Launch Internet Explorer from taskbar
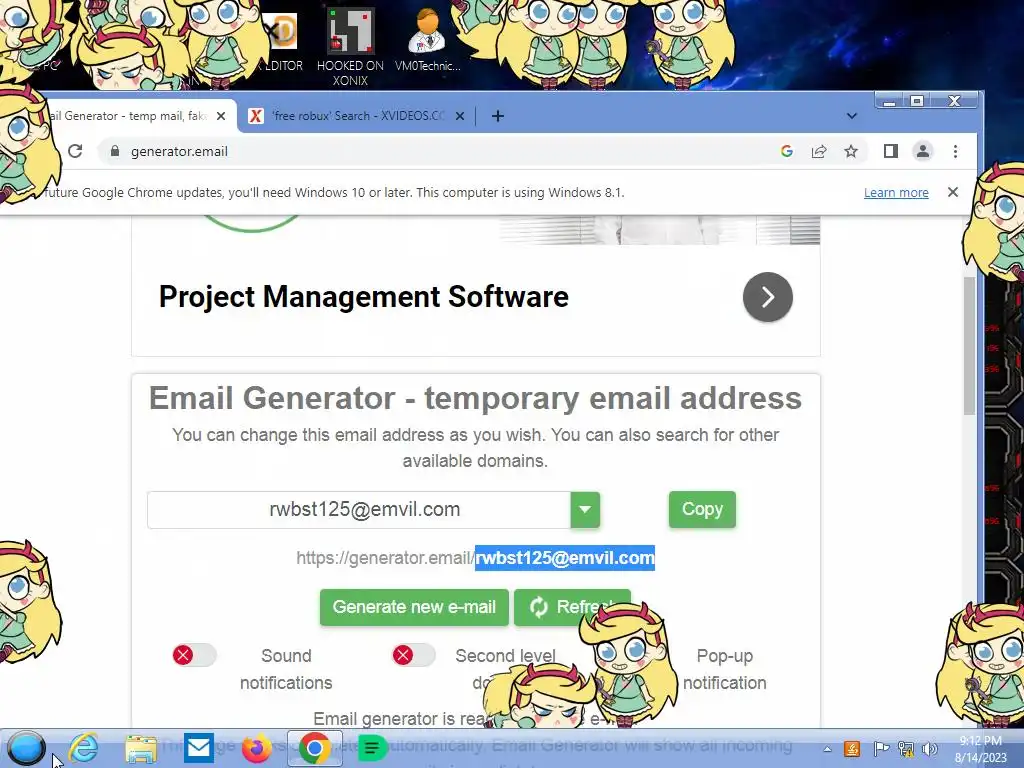Screen dimensions: 1024x768 coord(84,748)
